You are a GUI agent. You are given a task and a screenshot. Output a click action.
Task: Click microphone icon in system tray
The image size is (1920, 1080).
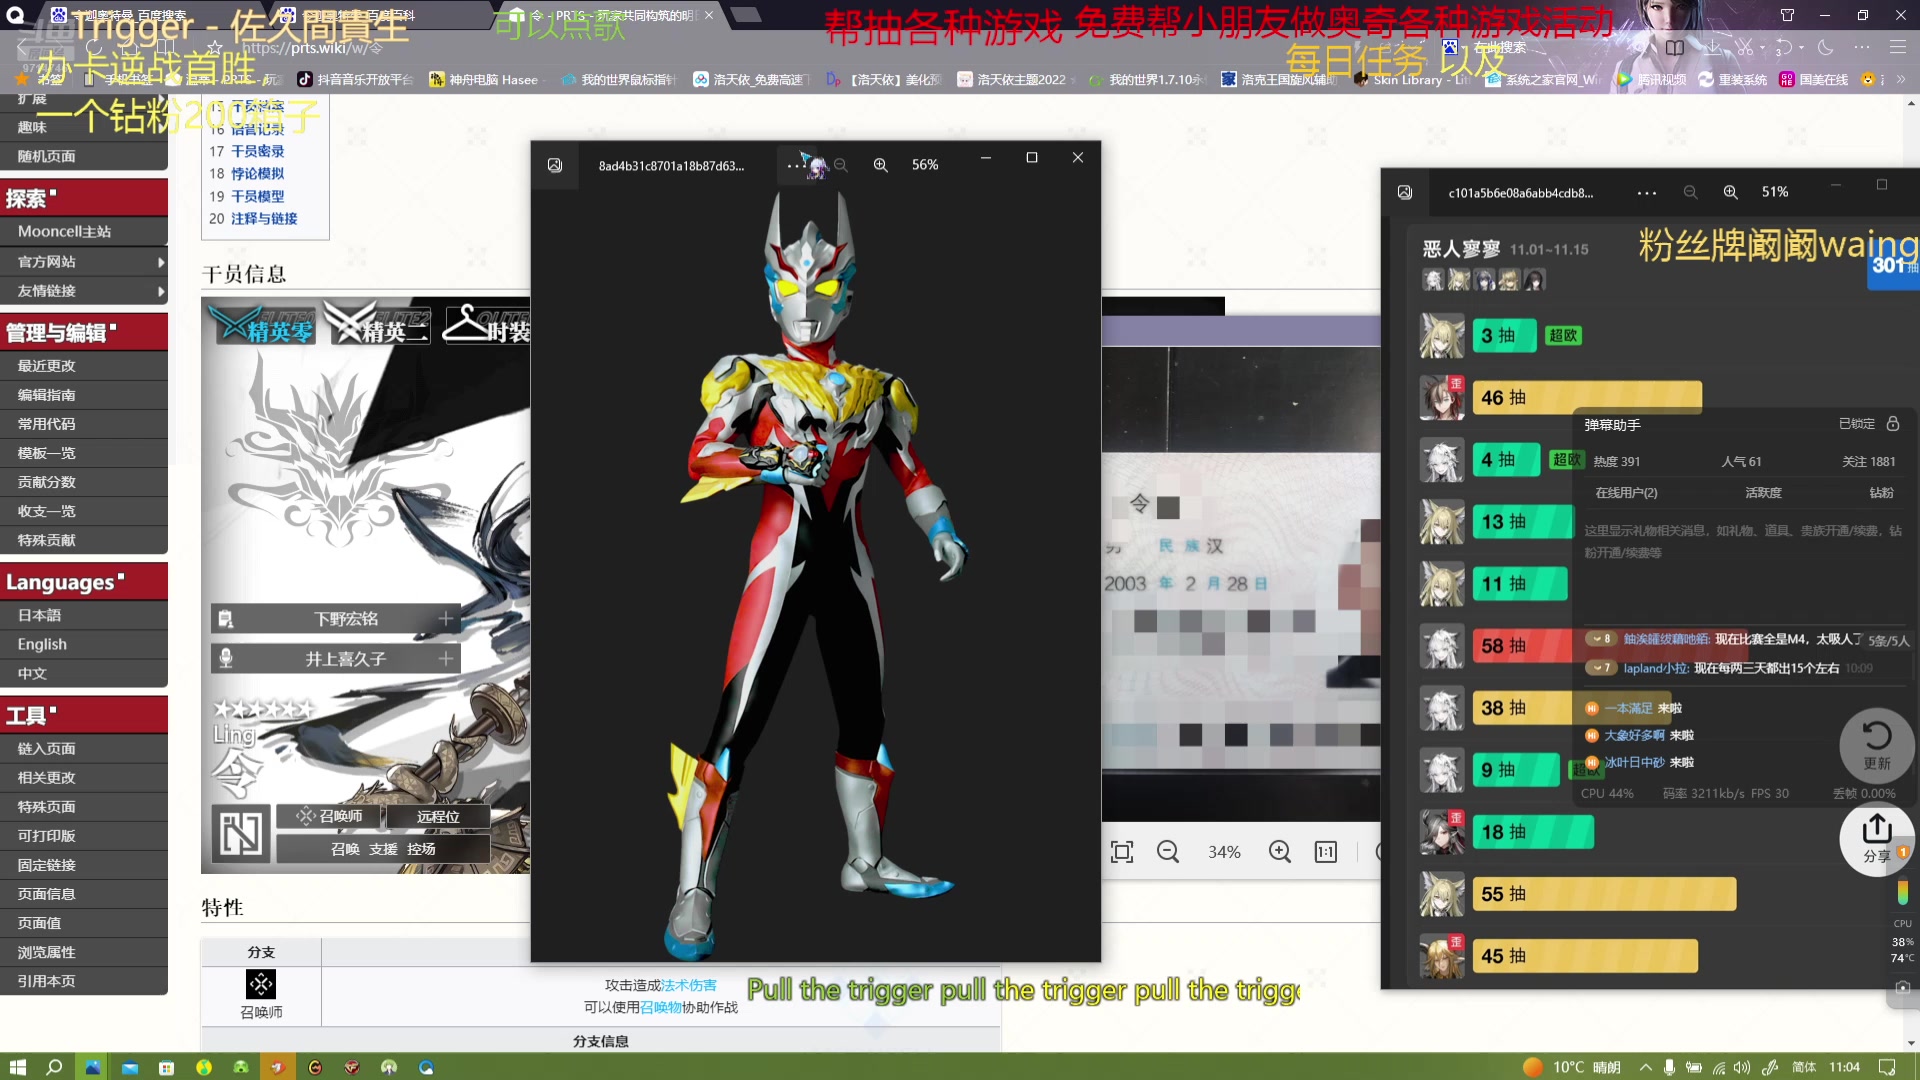pos(1669,1067)
